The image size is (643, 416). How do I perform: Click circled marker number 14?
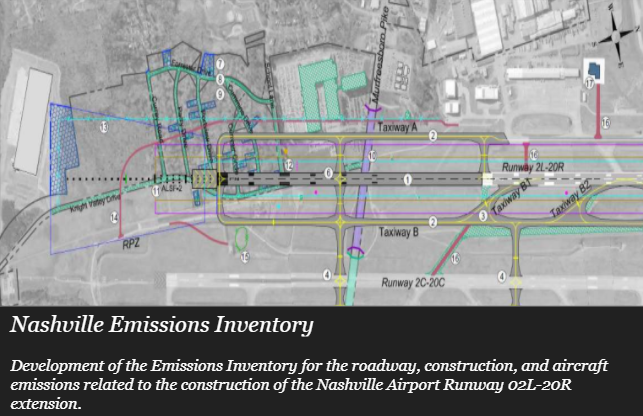coord(114,217)
